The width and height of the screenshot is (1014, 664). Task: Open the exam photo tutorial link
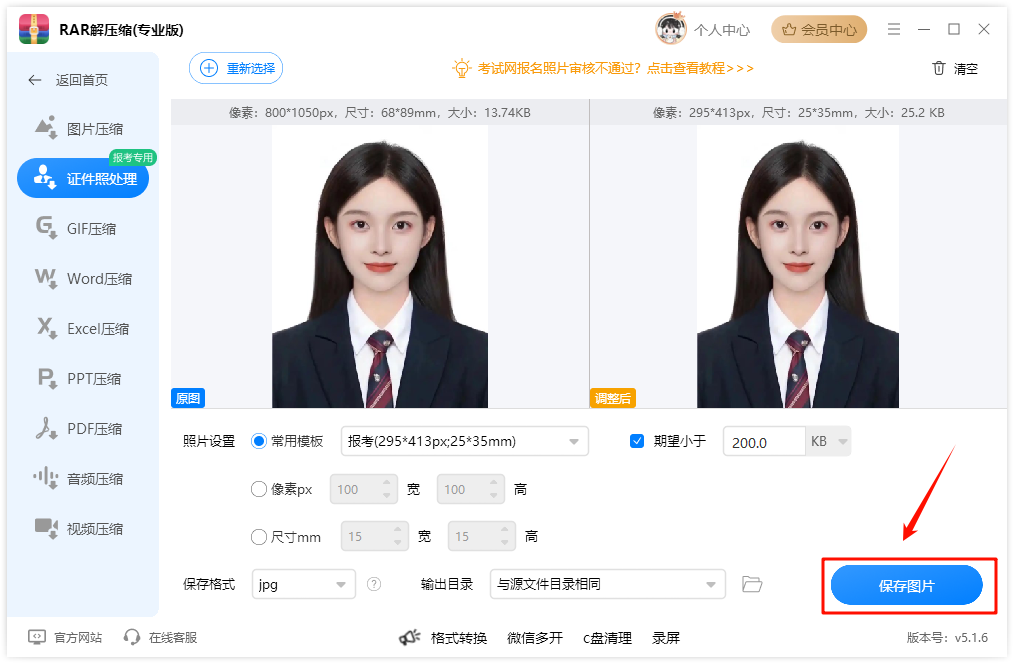pos(616,68)
